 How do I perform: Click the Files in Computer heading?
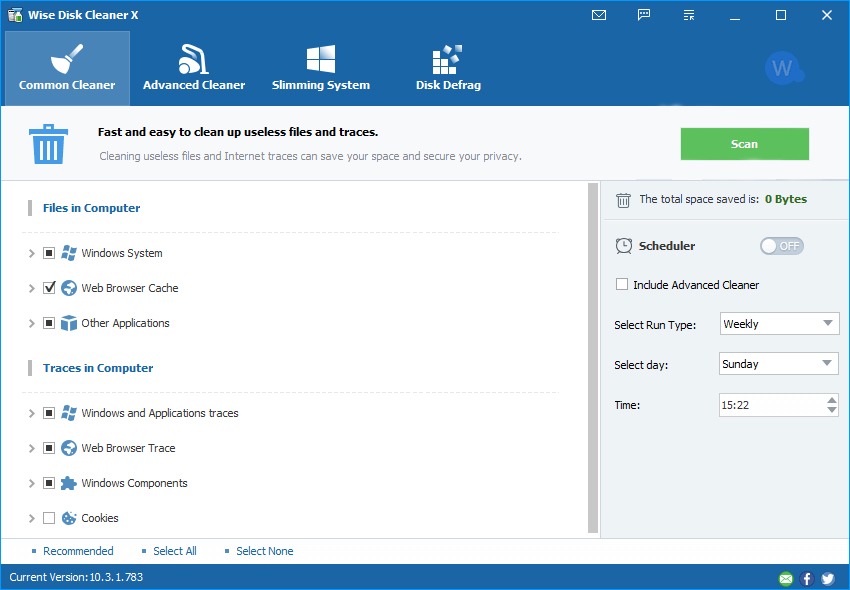(x=92, y=208)
